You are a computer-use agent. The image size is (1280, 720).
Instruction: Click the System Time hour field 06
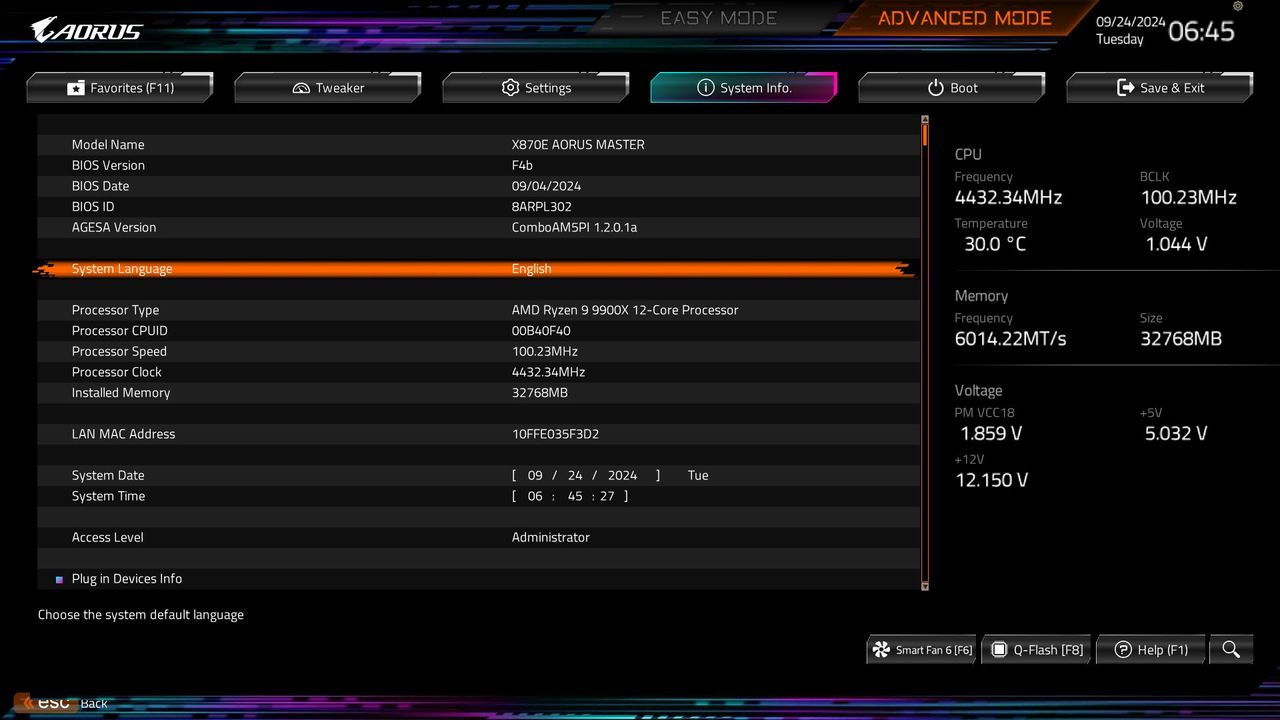(x=535, y=497)
